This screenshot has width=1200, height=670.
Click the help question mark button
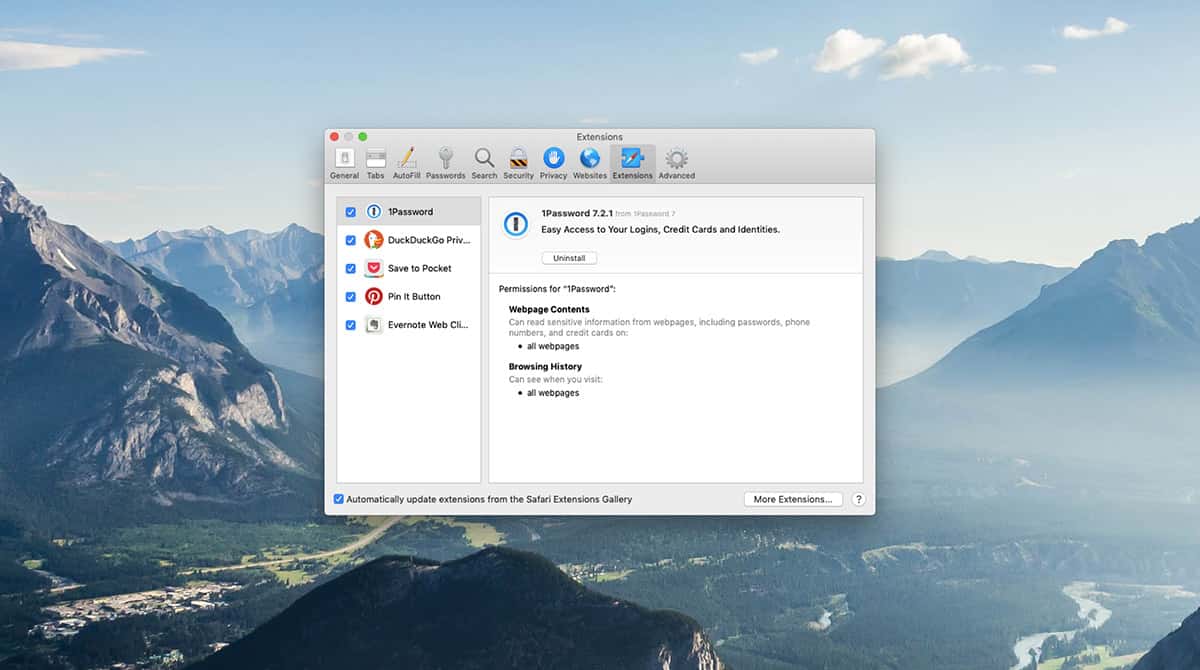[858, 499]
